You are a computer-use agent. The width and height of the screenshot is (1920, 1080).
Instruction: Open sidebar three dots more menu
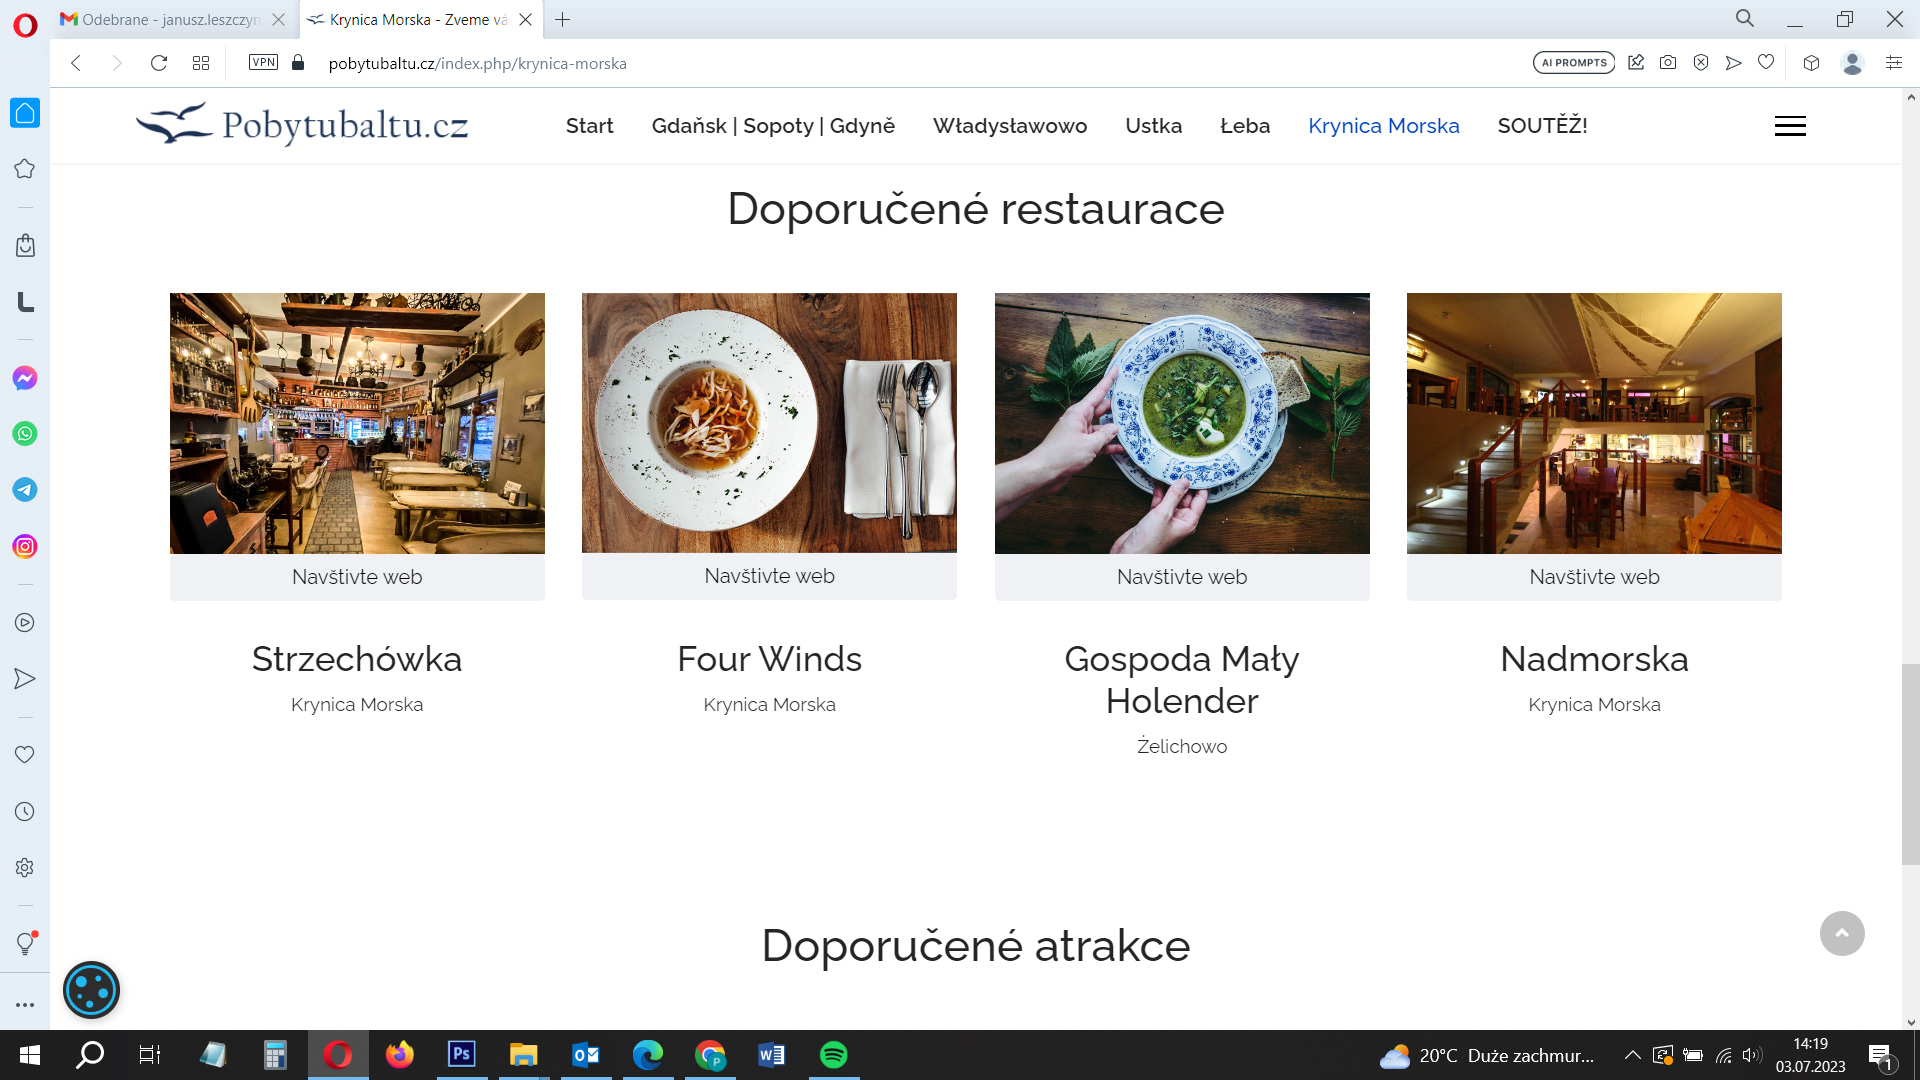(25, 1004)
